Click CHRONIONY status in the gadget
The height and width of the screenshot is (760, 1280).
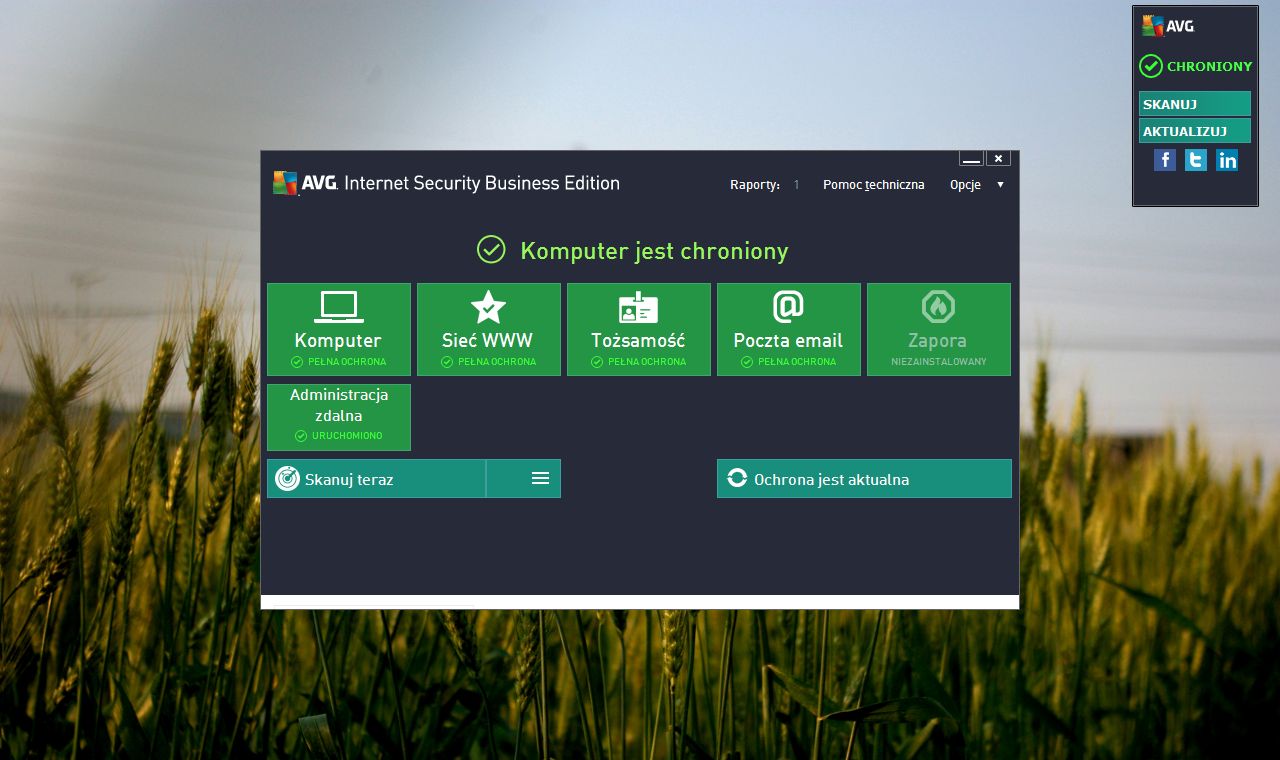(1196, 67)
